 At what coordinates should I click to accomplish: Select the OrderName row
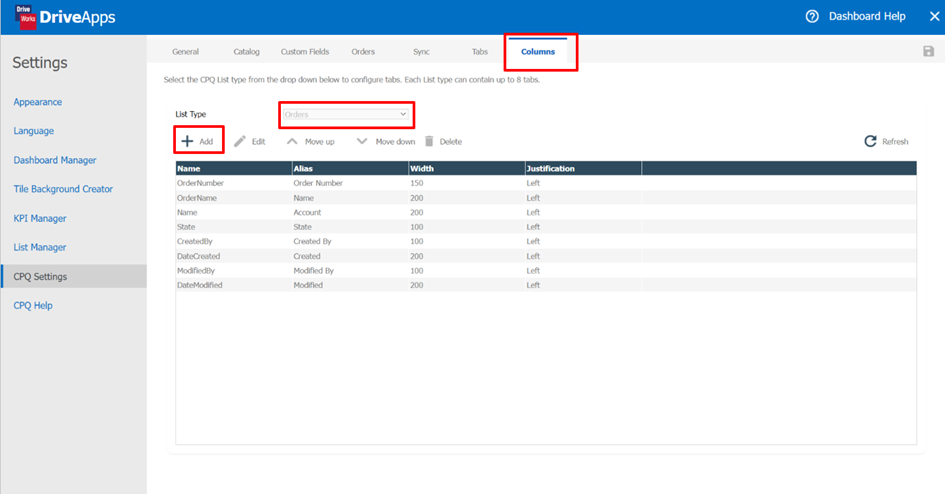(x=546, y=198)
